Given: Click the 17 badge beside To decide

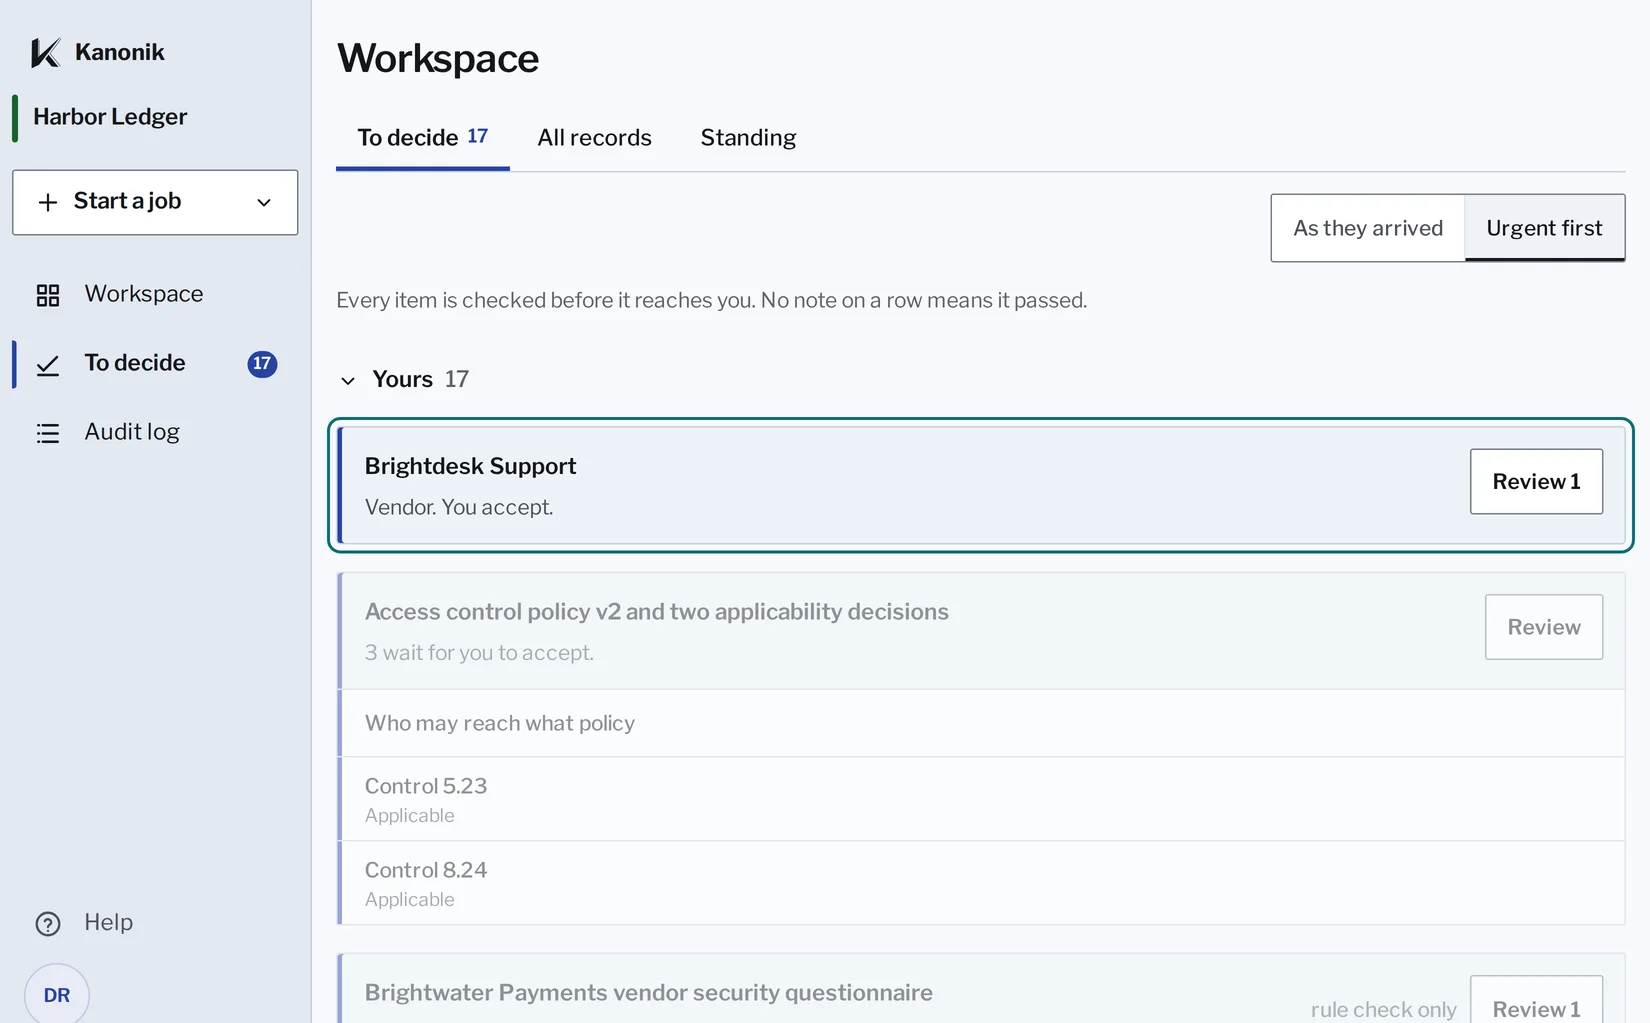Looking at the screenshot, I should [x=262, y=364].
